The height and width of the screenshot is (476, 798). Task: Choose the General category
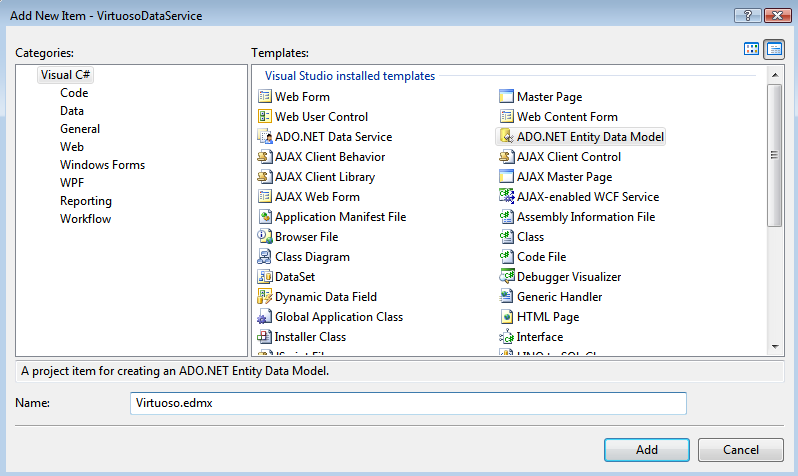click(80, 129)
